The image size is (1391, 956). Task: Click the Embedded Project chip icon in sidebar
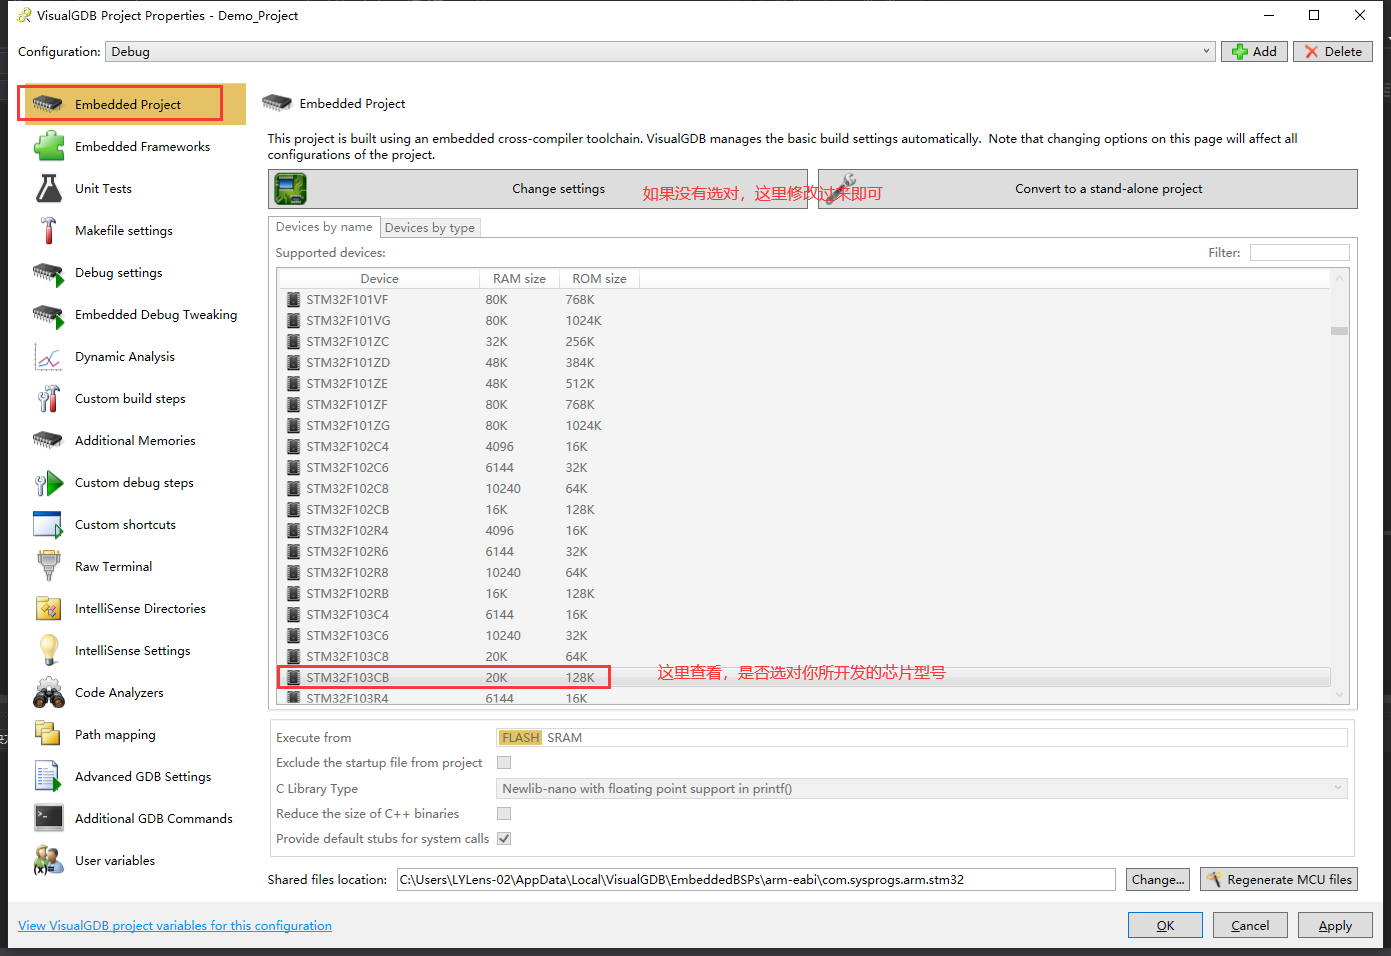(x=47, y=104)
